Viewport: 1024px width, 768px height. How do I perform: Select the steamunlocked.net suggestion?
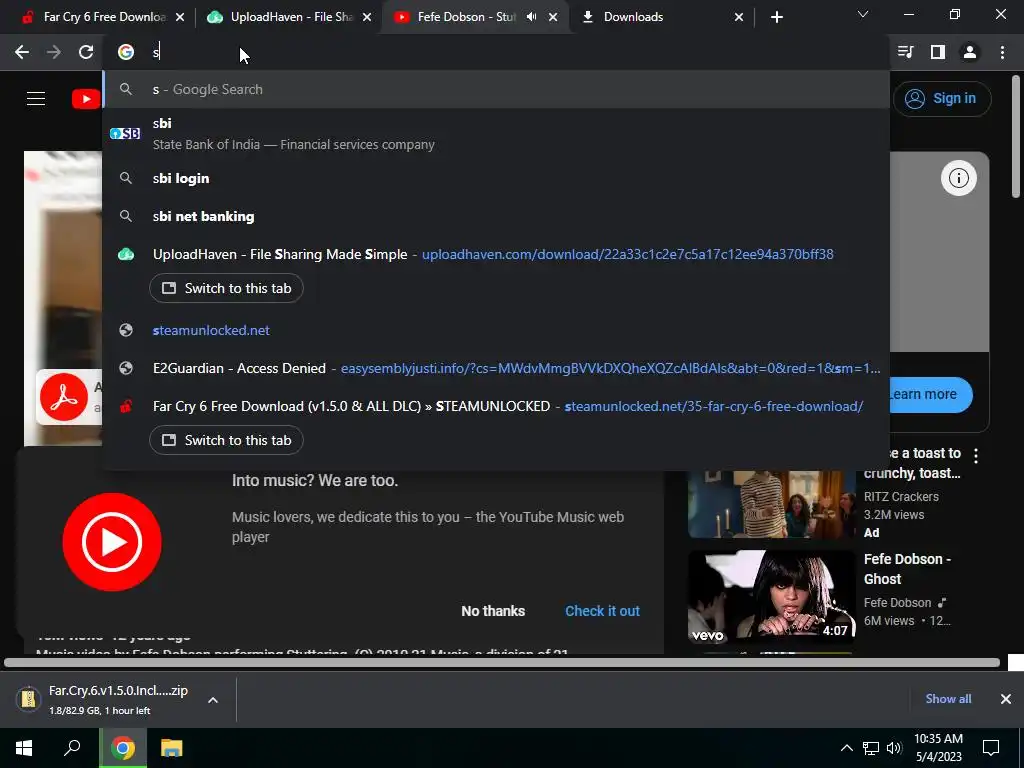click(x=496, y=330)
